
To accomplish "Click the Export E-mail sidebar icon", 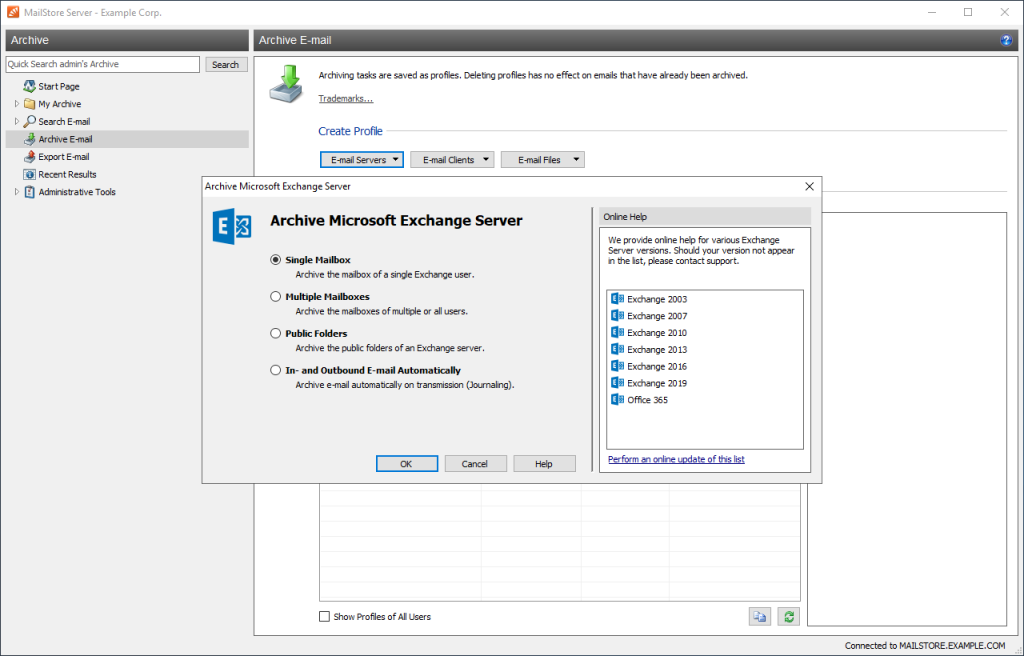I will point(30,157).
